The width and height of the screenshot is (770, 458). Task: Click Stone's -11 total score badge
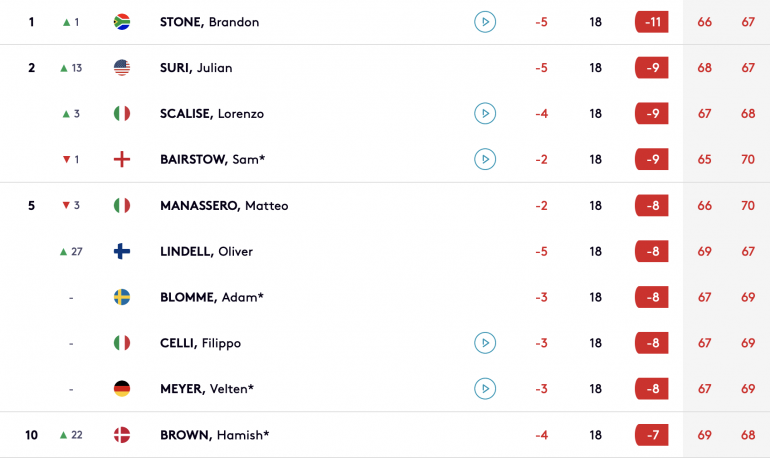(x=652, y=22)
